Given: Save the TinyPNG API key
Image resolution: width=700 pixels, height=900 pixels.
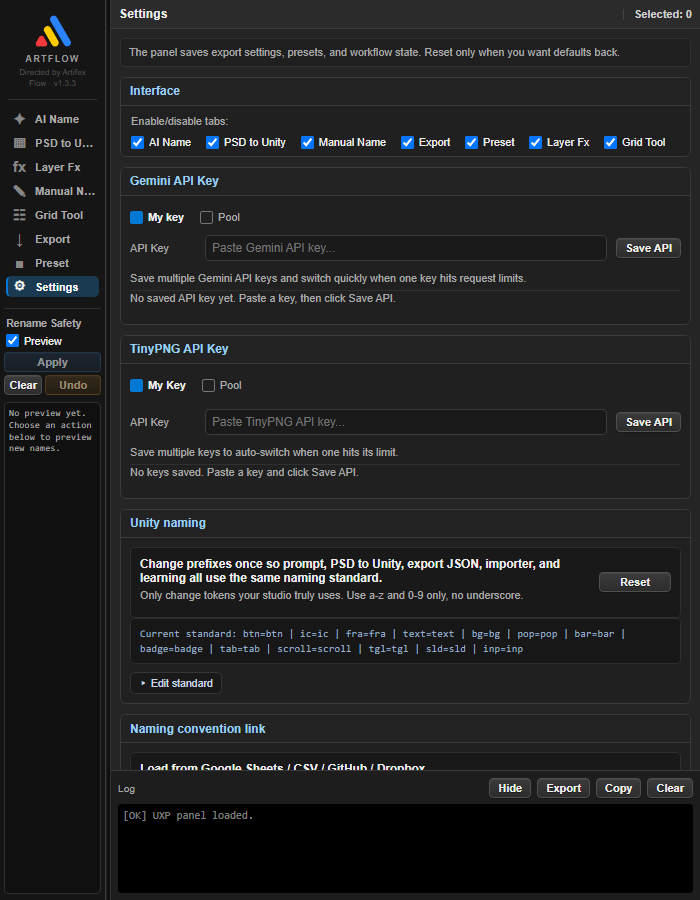Looking at the screenshot, I should tap(648, 422).
